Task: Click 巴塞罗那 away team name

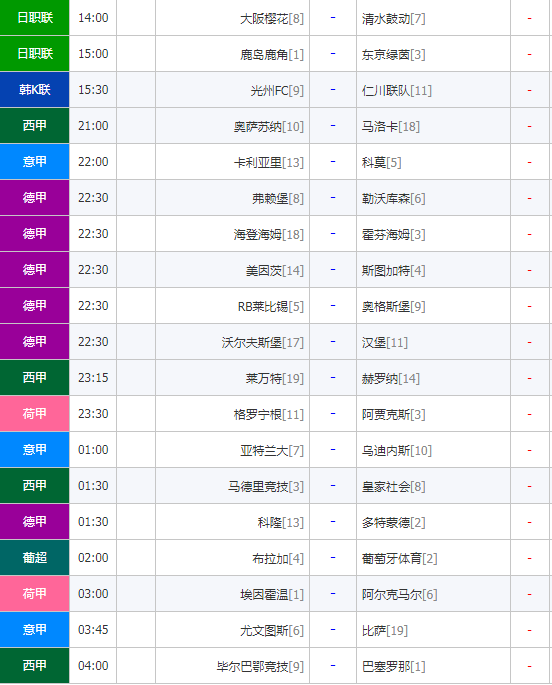Action: (x=386, y=666)
